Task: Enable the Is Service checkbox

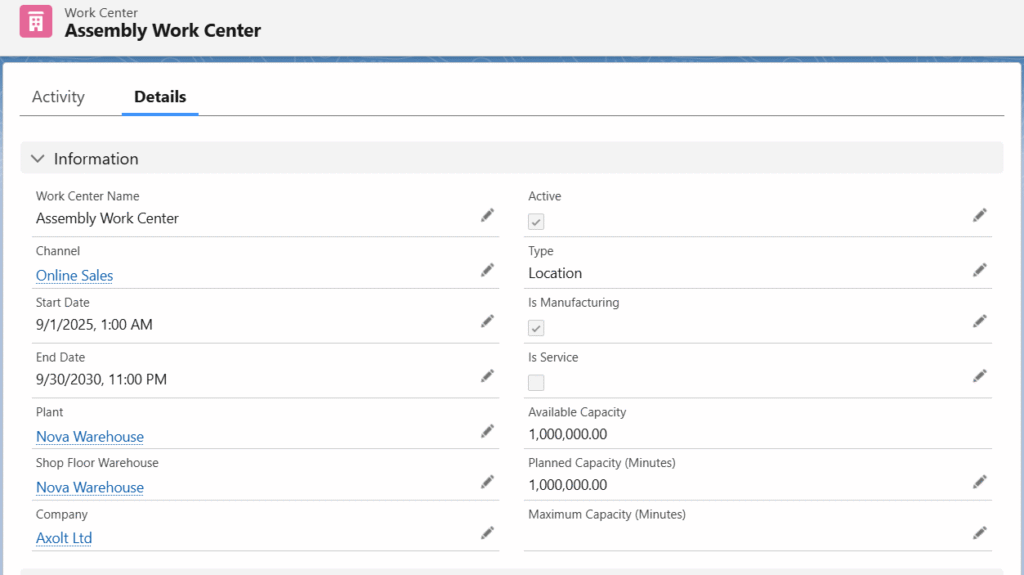Action: coord(536,382)
